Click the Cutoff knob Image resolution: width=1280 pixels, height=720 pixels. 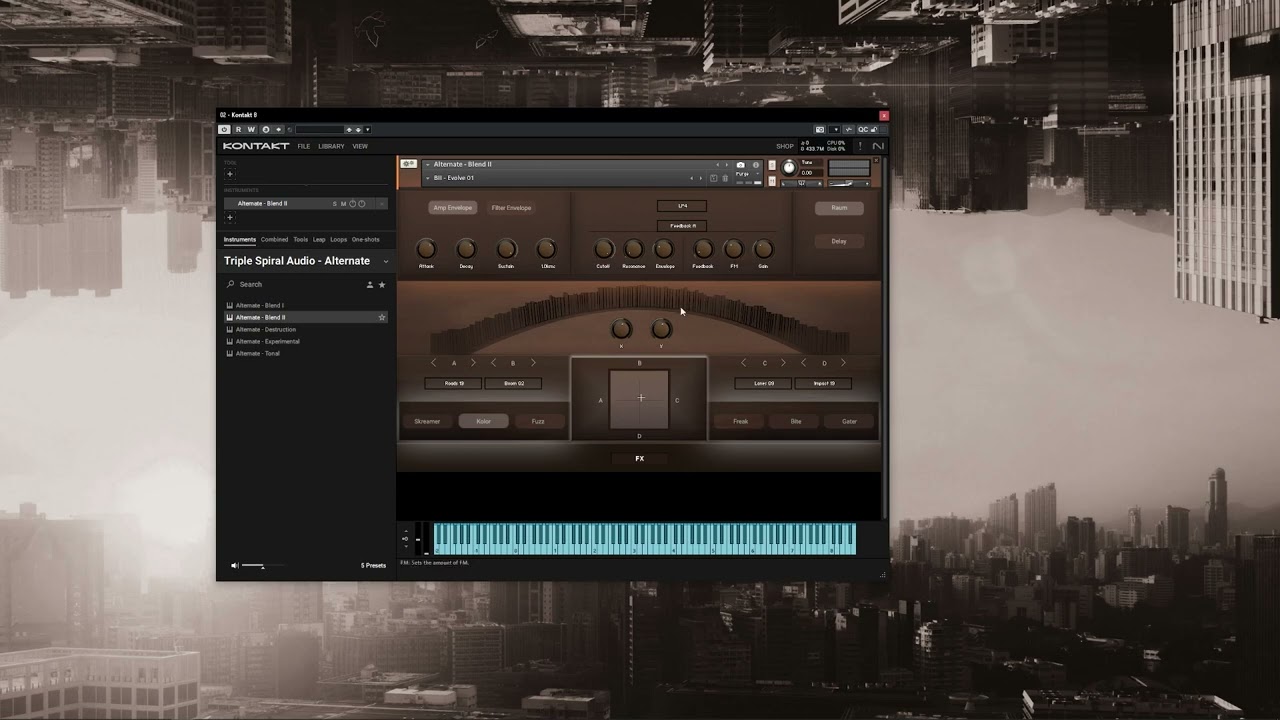[x=603, y=249]
